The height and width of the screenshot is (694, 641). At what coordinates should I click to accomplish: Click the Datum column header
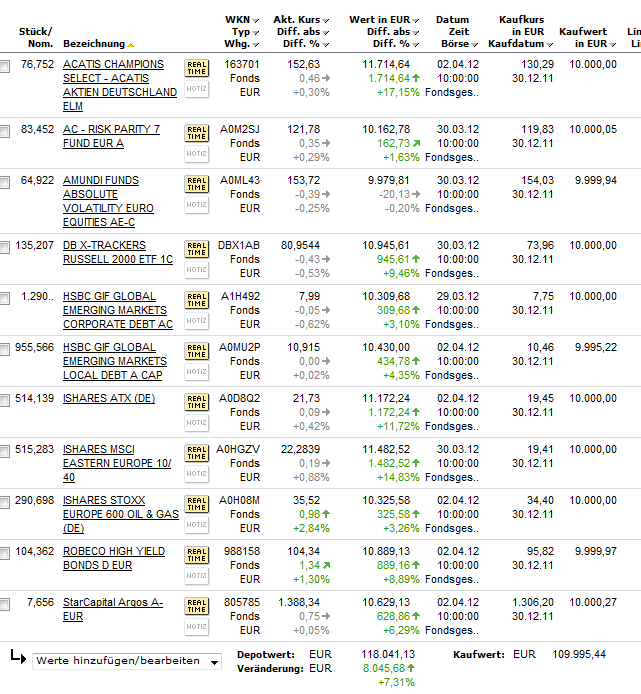[x=452, y=20]
